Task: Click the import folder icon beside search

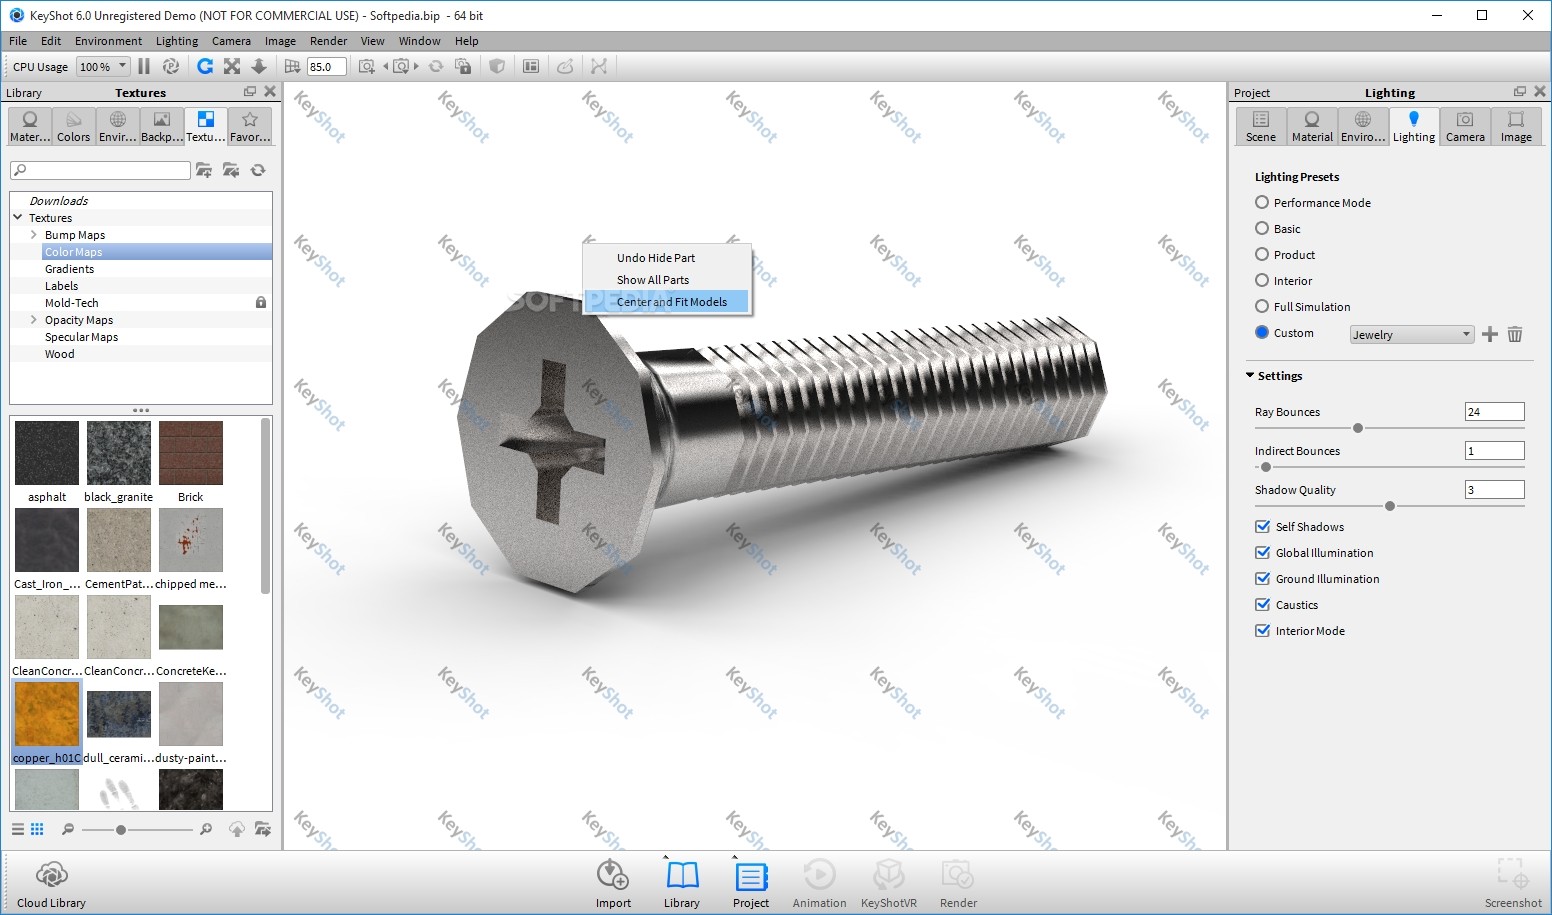Action: point(231,170)
